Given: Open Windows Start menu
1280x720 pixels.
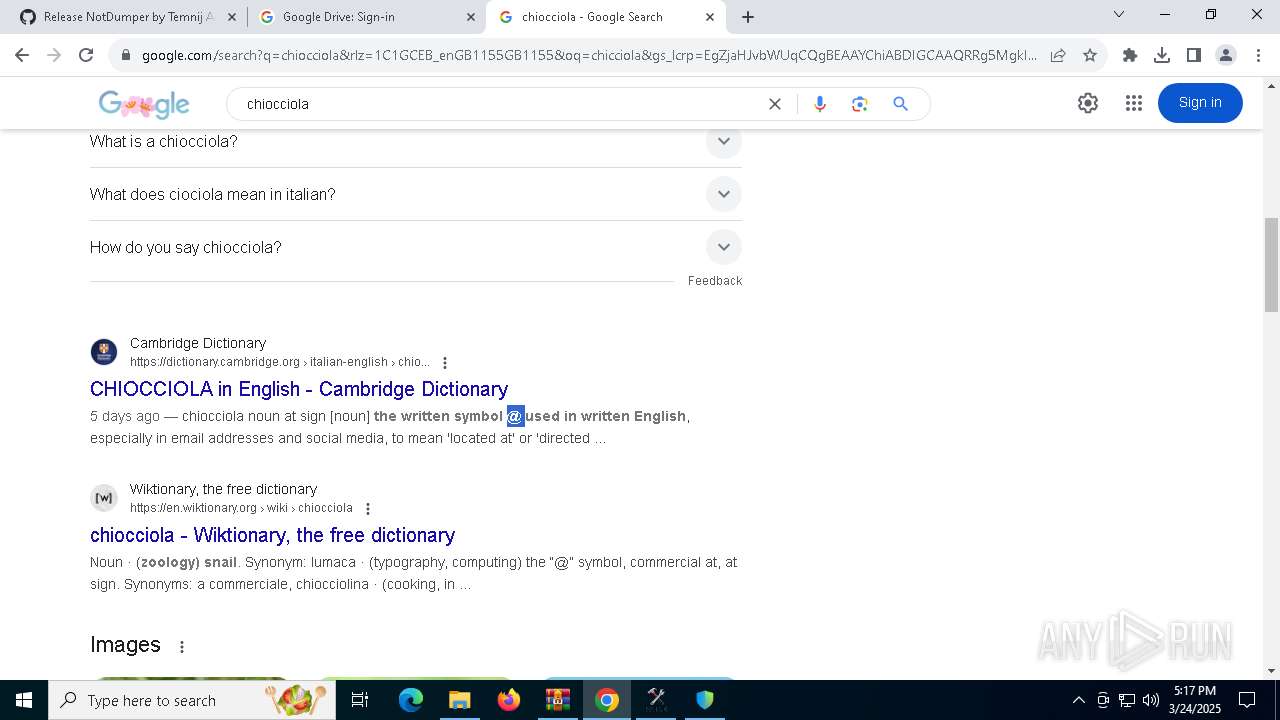Looking at the screenshot, I should pyautogui.click(x=24, y=700).
